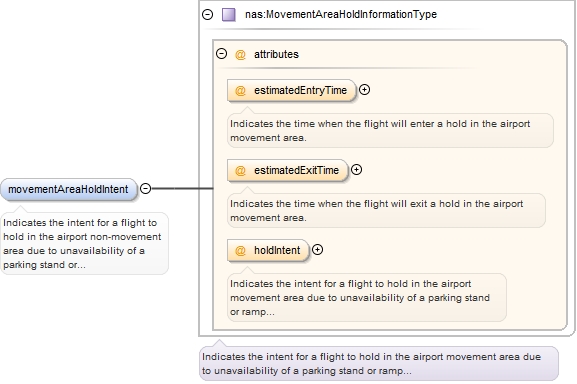This screenshot has height=384, width=577.
Task: Click the @ icon in estimatedExitTime
Action: pyautogui.click(x=240, y=171)
